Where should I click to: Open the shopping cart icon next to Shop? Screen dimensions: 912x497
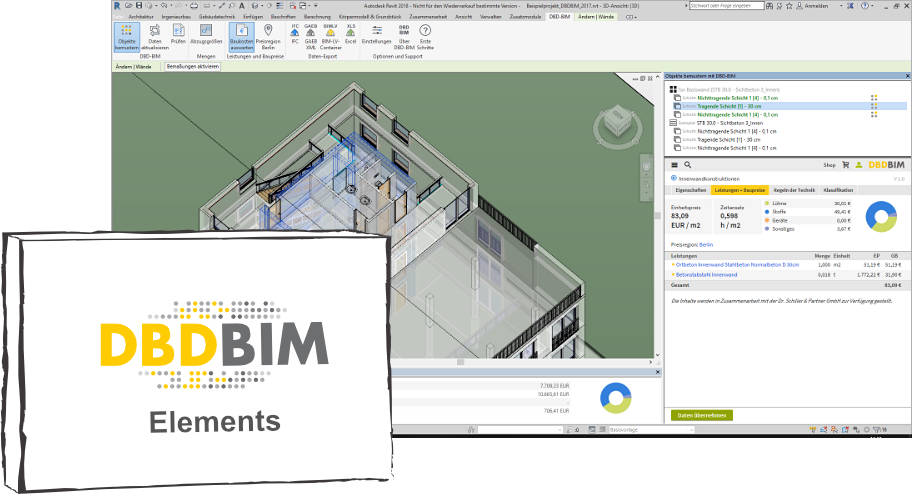click(x=846, y=165)
